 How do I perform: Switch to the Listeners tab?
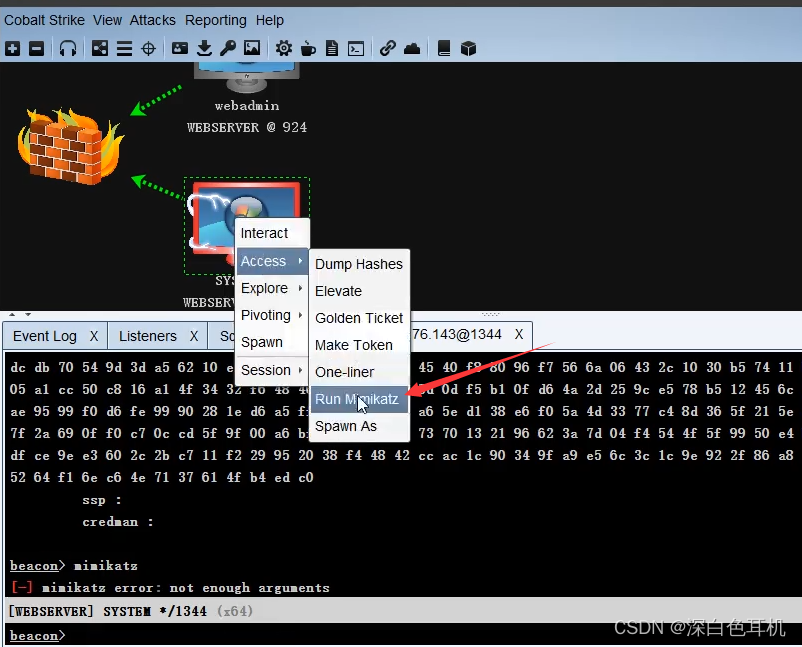coord(148,337)
